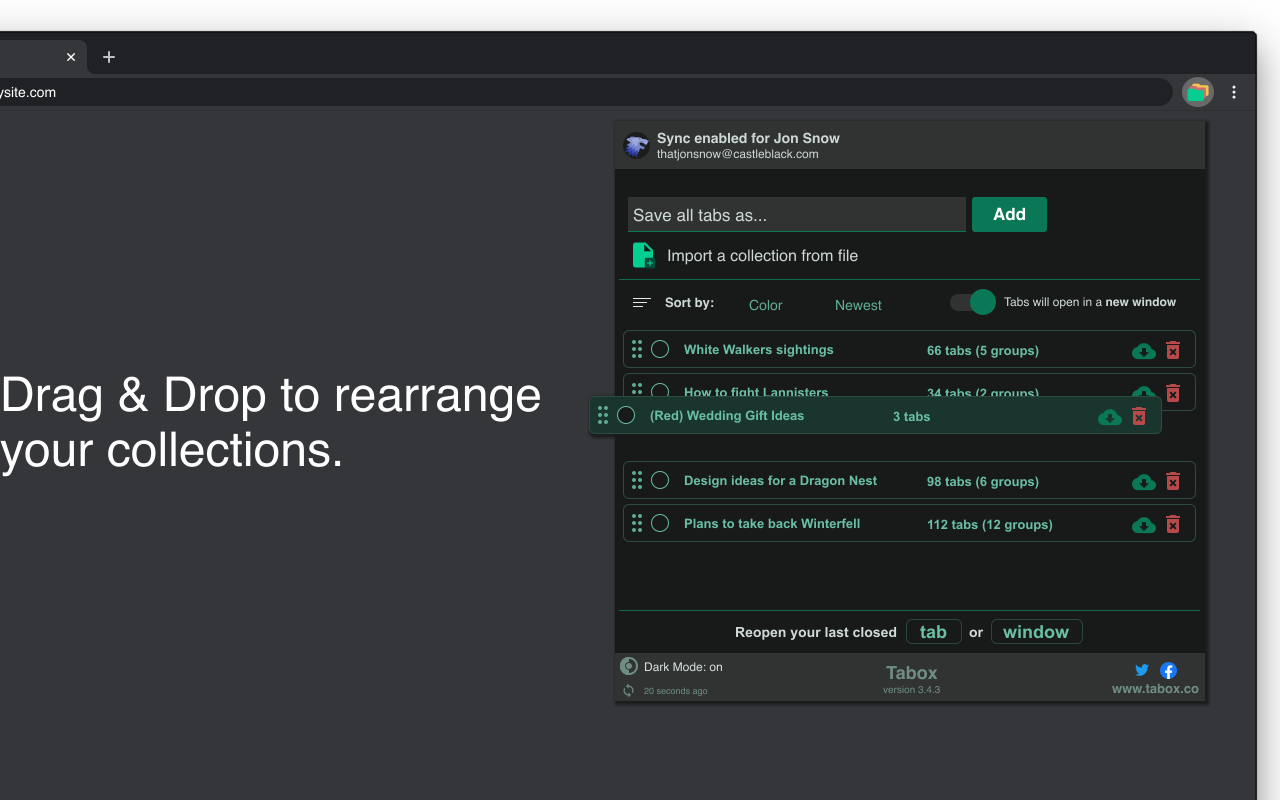Image resolution: width=1280 pixels, height=800 pixels.
Task: Open the www.tabox.co link
Action: (1154, 688)
